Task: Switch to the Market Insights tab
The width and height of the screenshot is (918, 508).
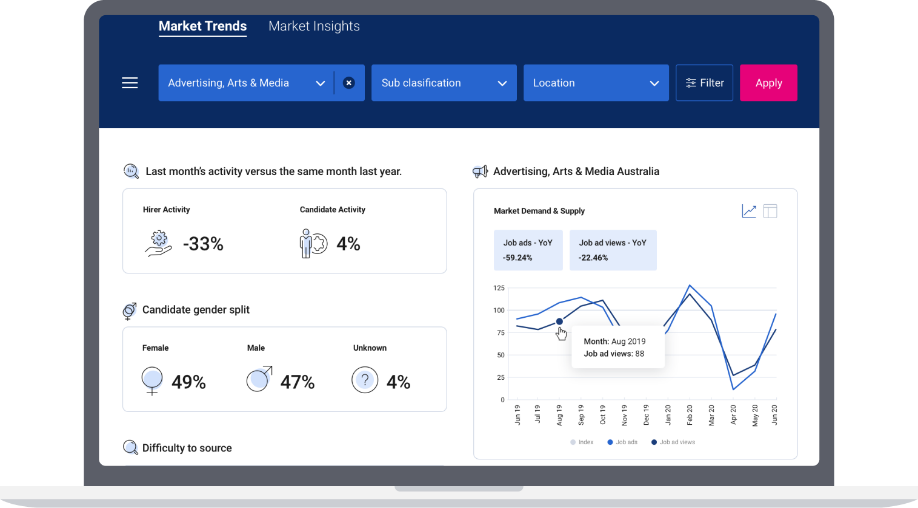Action: tap(314, 27)
